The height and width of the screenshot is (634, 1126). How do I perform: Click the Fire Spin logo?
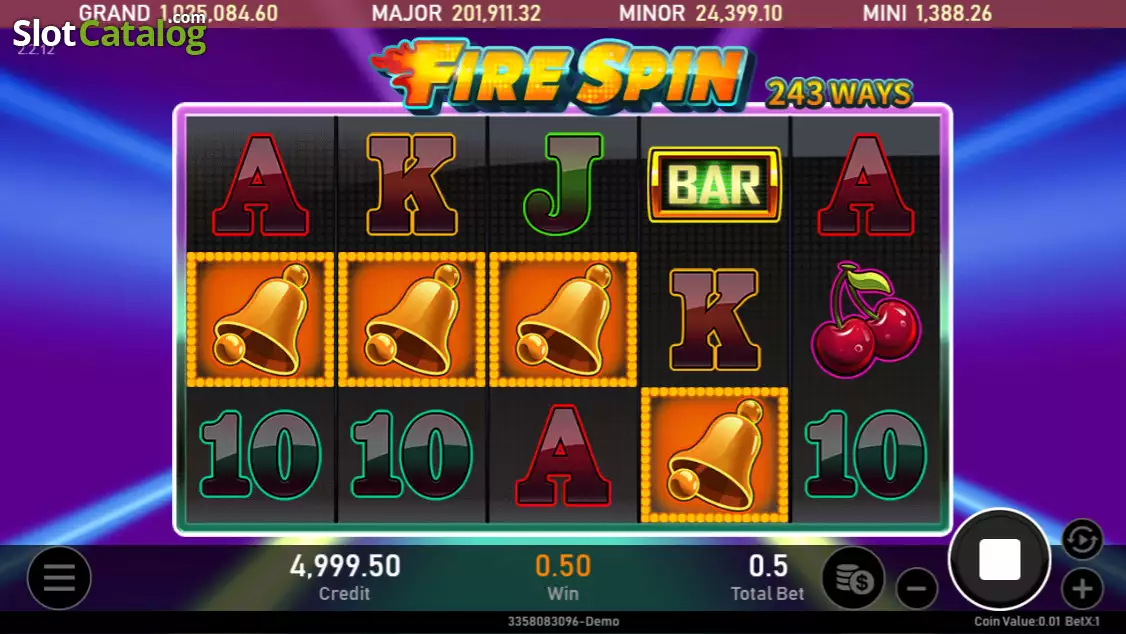click(x=560, y=75)
